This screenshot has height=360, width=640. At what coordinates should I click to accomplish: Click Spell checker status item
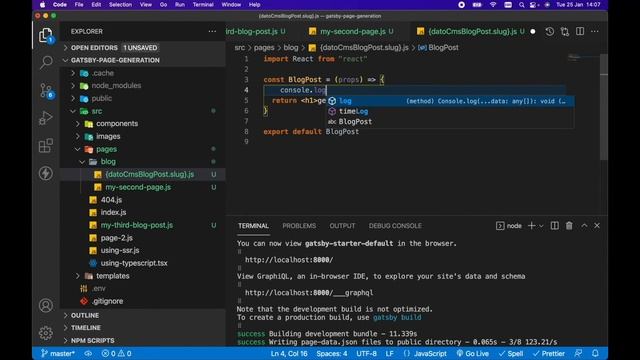click(x=511, y=353)
